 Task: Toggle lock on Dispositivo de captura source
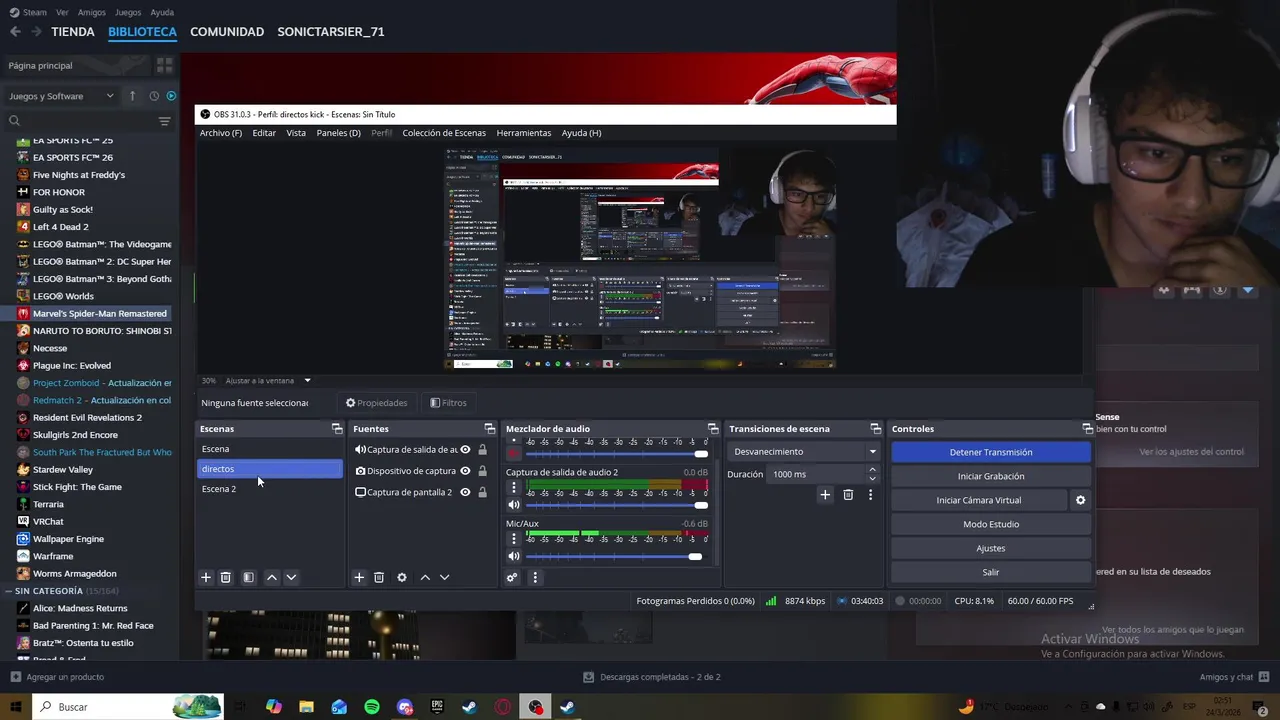[482, 471]
